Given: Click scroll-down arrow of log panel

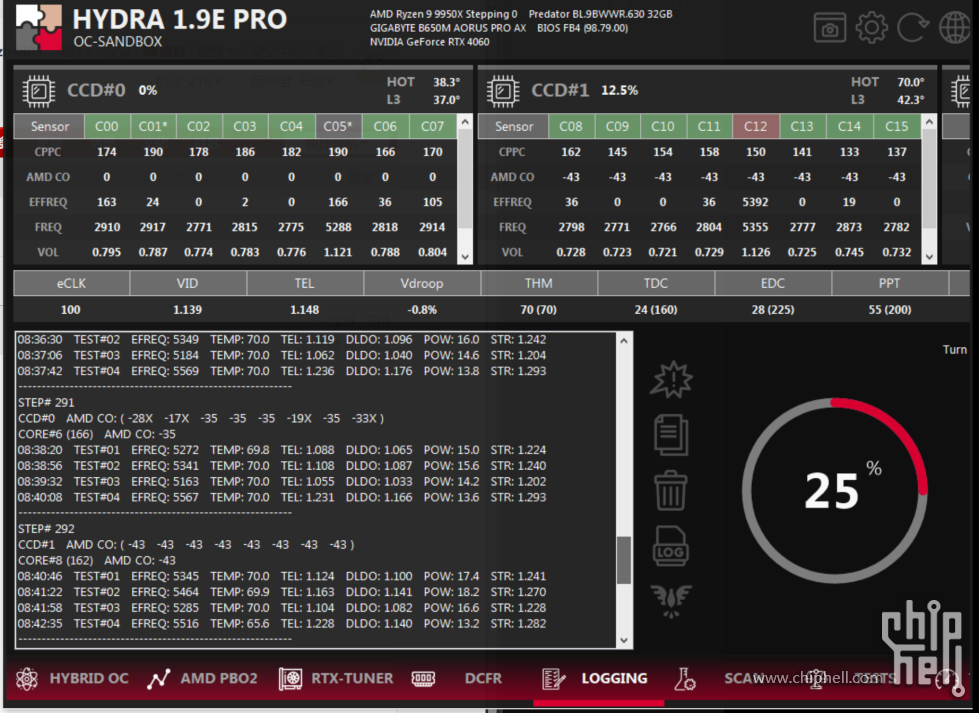Looking at the screenshot, I should pyautogui.click(x=624, y=641).
